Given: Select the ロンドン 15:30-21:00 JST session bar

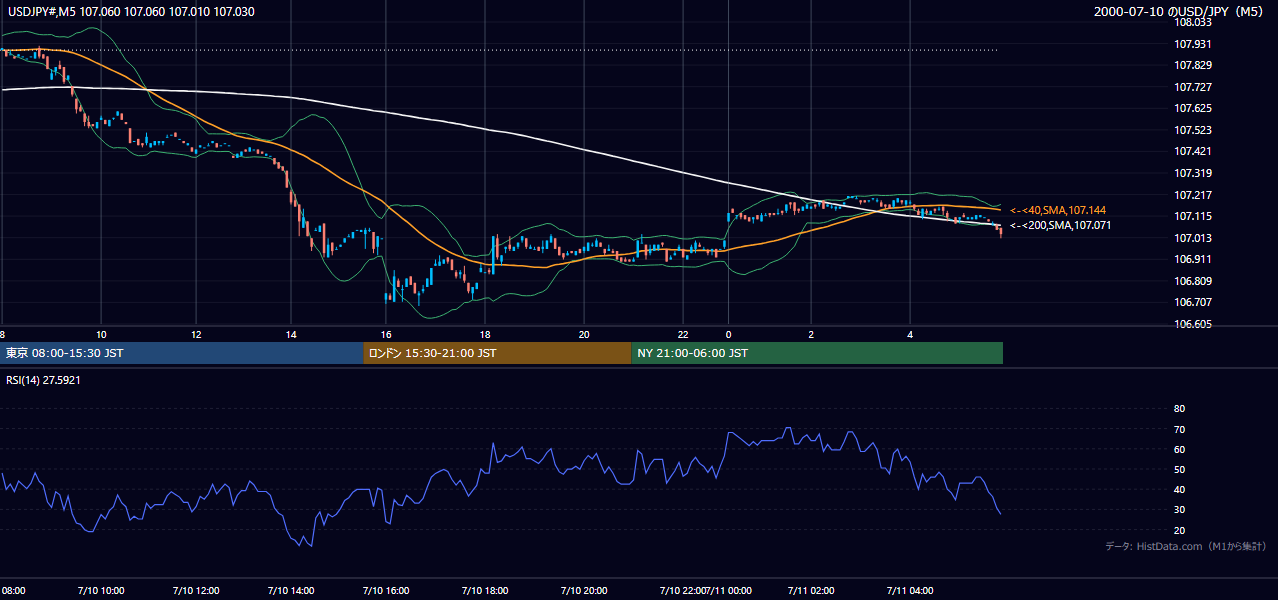Looking at the screenshot, I should (x=497, y=353).
